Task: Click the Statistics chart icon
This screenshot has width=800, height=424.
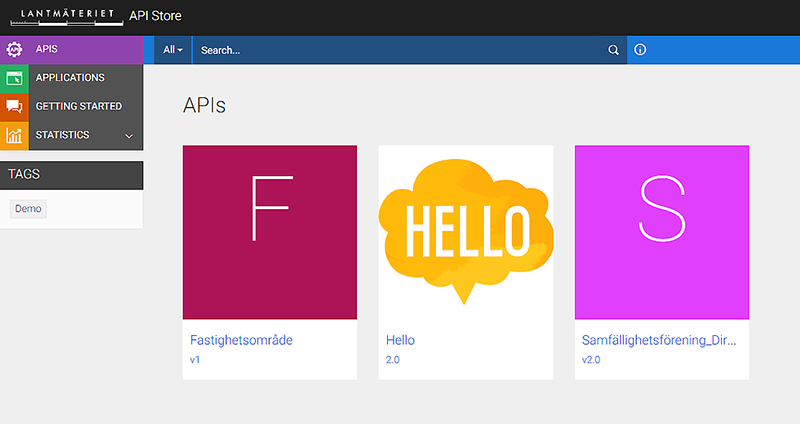Action: (x=14, y=135)
